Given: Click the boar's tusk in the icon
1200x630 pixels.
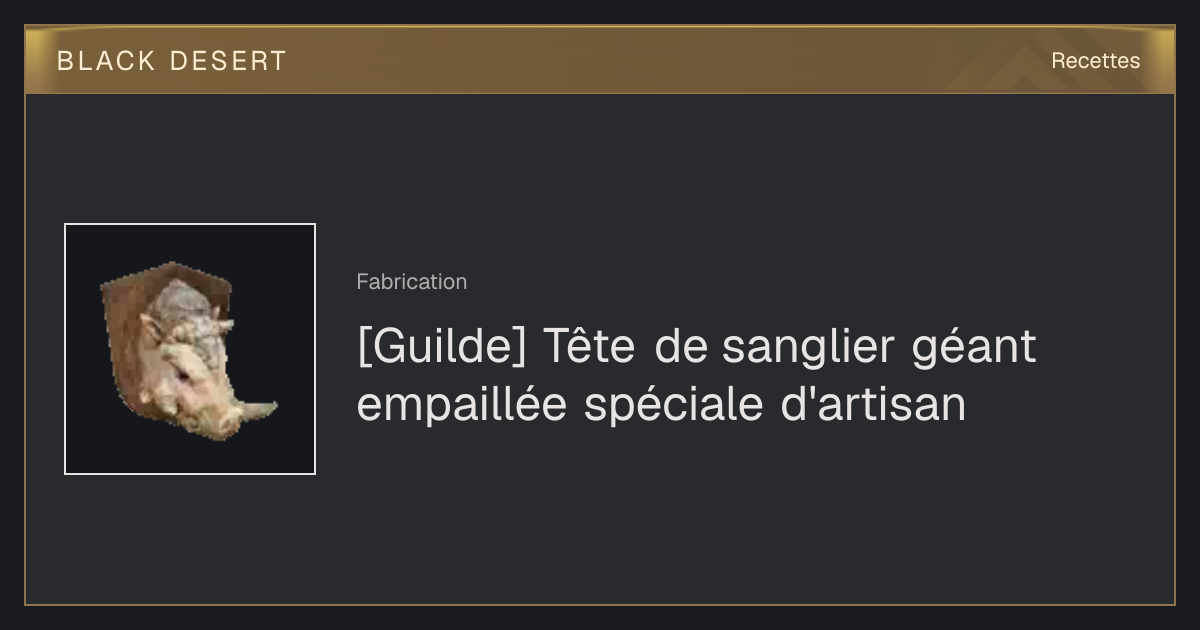Looking at the screenshot, I should point(257,410).
